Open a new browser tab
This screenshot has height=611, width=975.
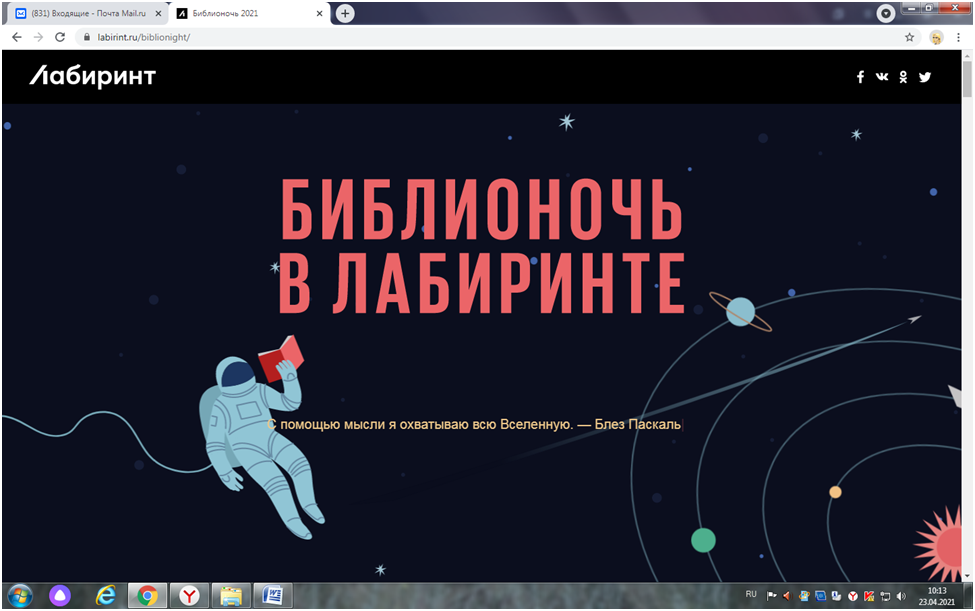(x=345, y=13)
